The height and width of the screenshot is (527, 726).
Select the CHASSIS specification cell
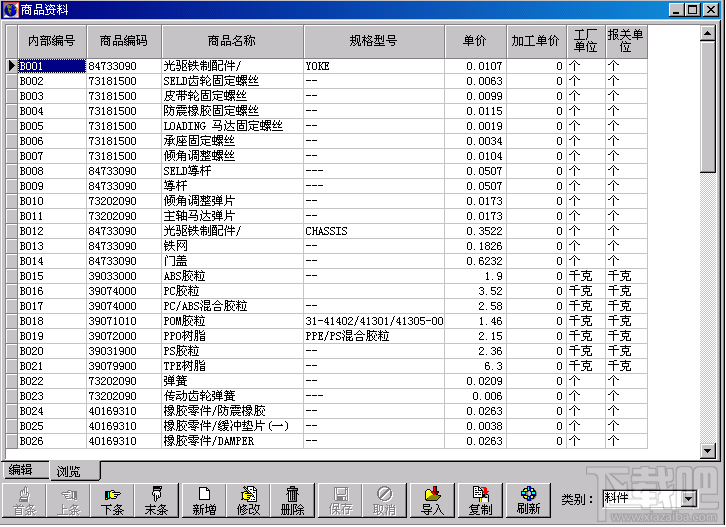(x=374, y=231)
